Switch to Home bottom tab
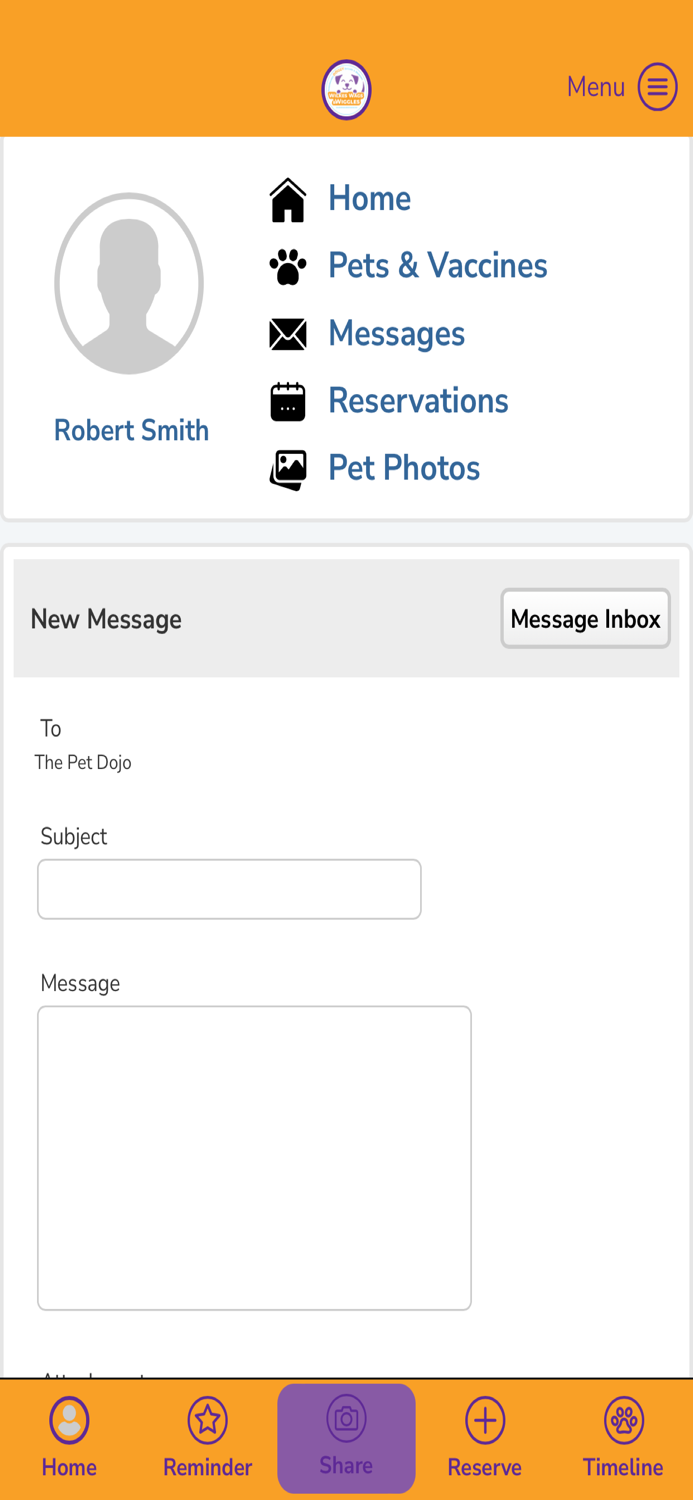This screenshot has width=693, height=1500. [x=69, y=1438]
